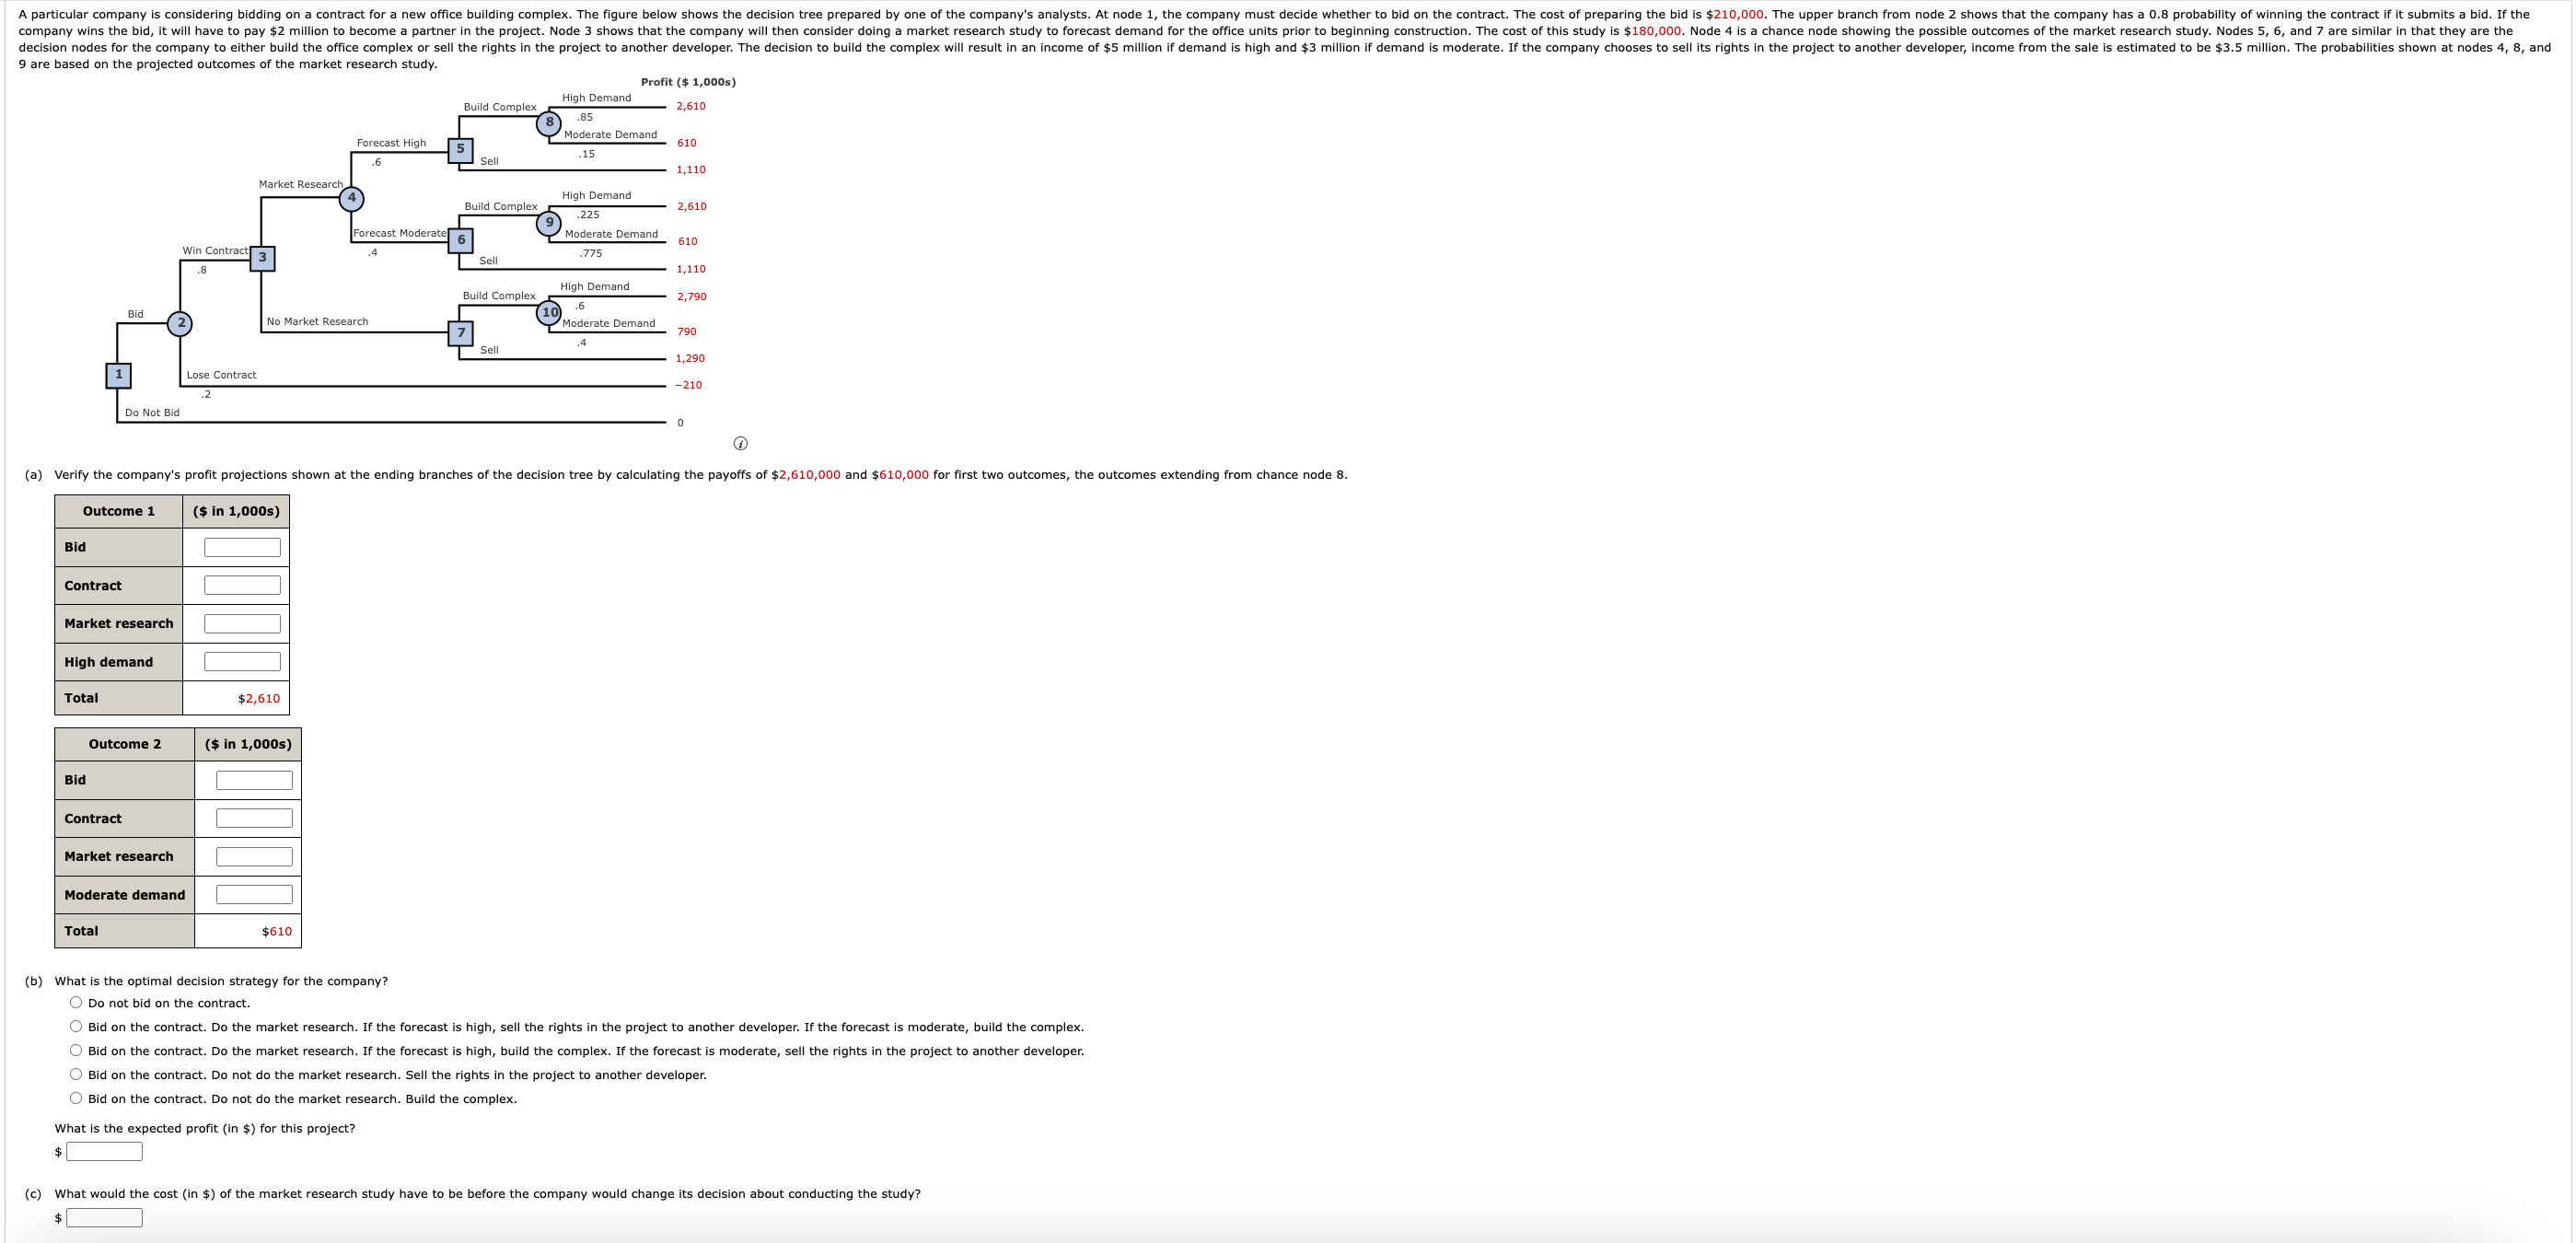Select option to build if forecast high
This screenshot has height=1243, width=2576.
76,1050
